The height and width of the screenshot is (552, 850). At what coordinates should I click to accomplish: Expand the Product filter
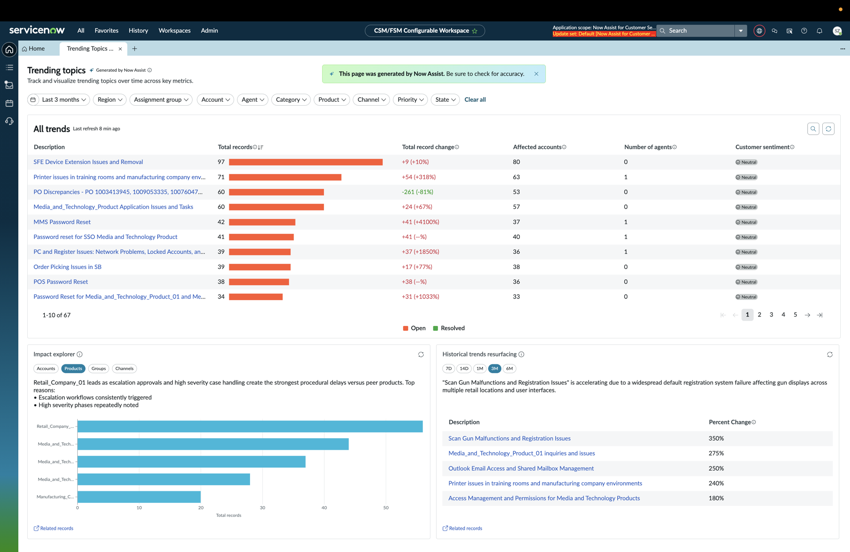point(332,100)
